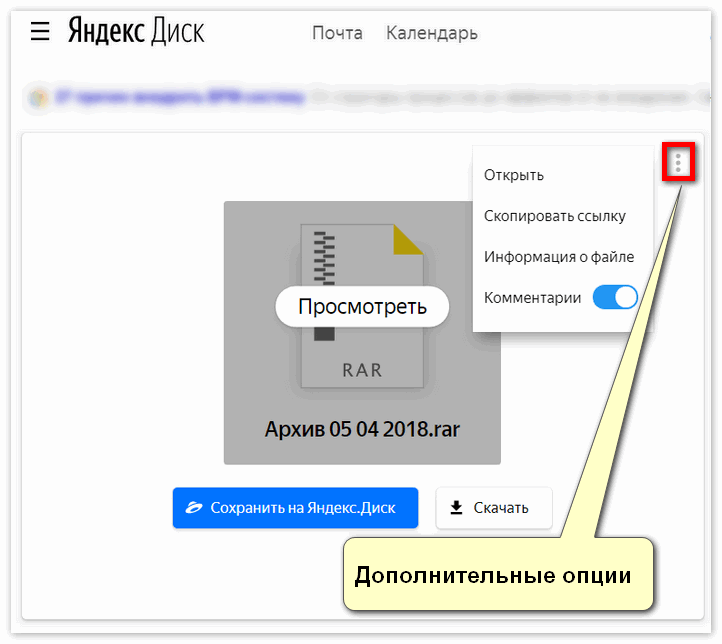Click Сохранить на Яндекс.Диск button

(x=295, y=508)
